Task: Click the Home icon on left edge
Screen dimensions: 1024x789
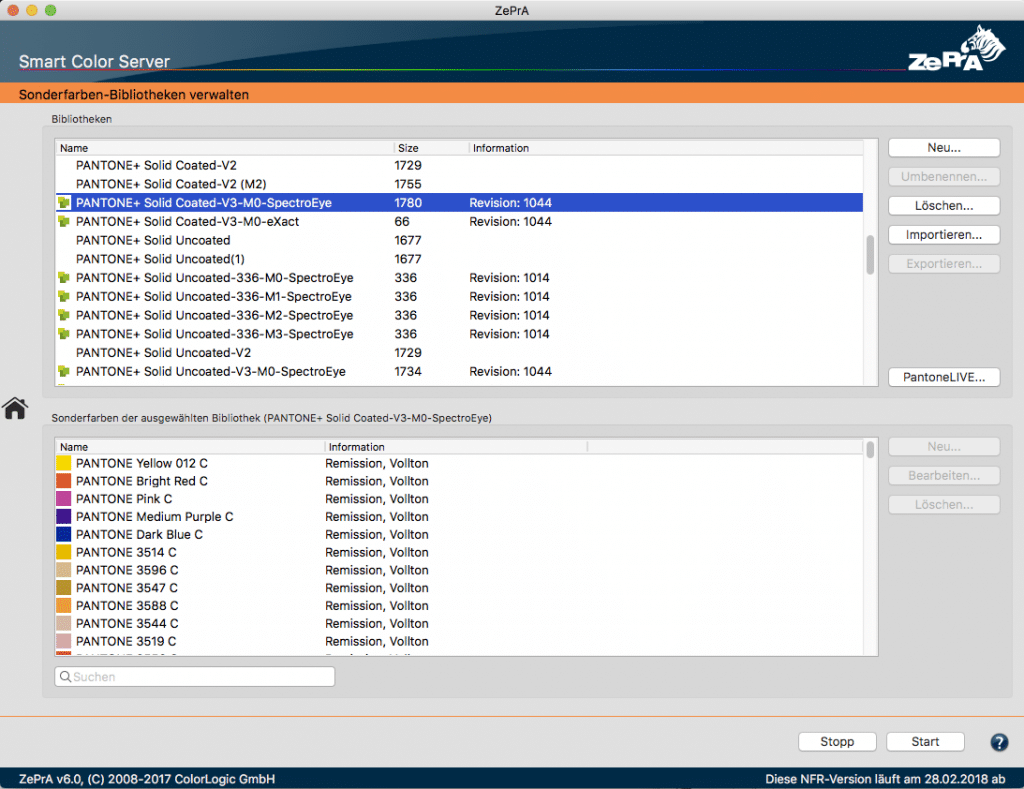Action: [15, 408]
